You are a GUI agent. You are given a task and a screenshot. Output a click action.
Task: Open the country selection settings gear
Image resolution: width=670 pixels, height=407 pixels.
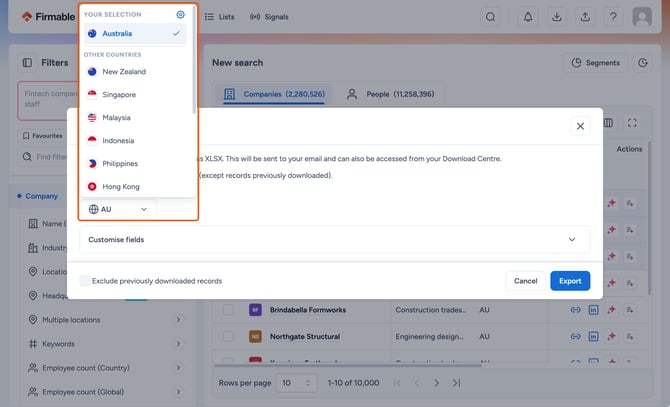click(180, 15)
